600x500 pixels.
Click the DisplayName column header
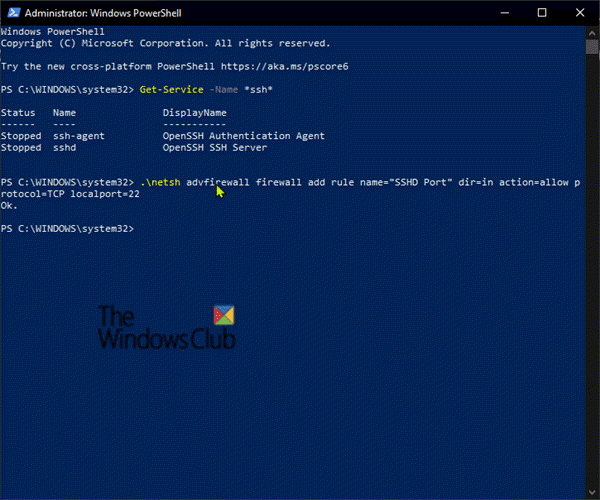[x=194, y=113]
